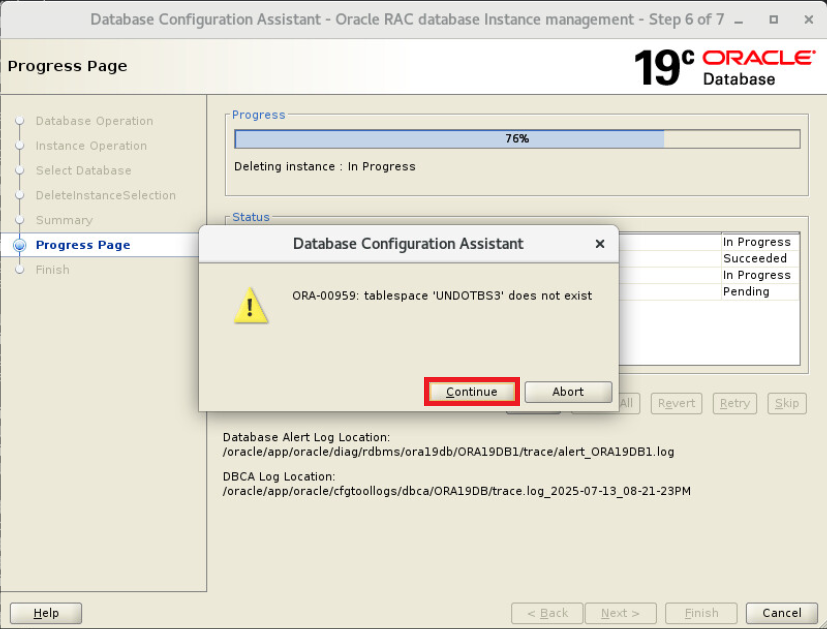Click the Succeeded status cell
Viewport: 827px width, 629px height.
(x=759, y=258)
